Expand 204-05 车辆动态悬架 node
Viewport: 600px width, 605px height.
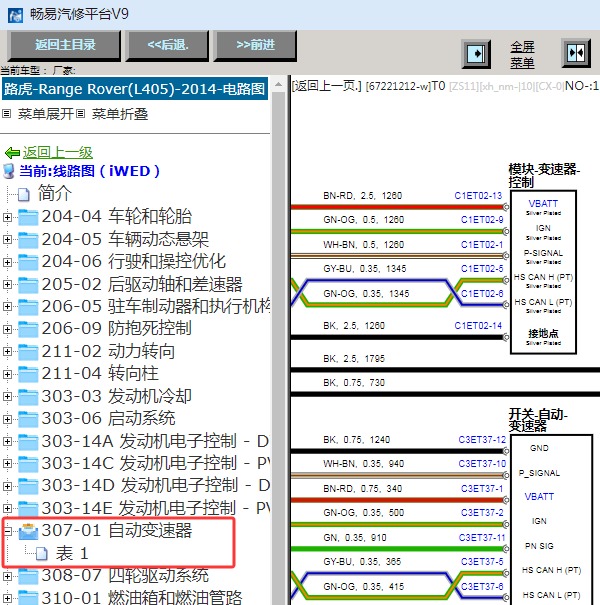click(7, 240)
